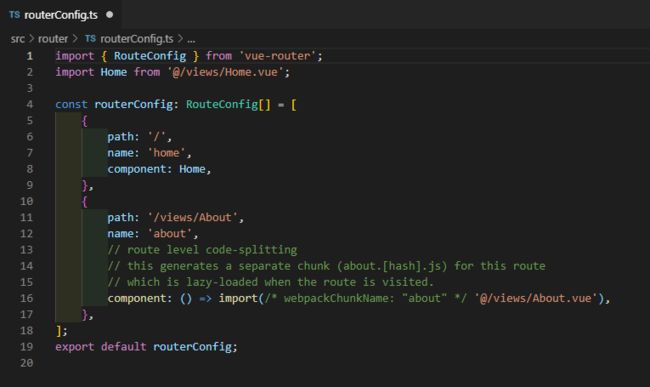Expand chevron after router in breadcrumb
The height and width of the screenshot is (387, 650).
pos(75,39)
